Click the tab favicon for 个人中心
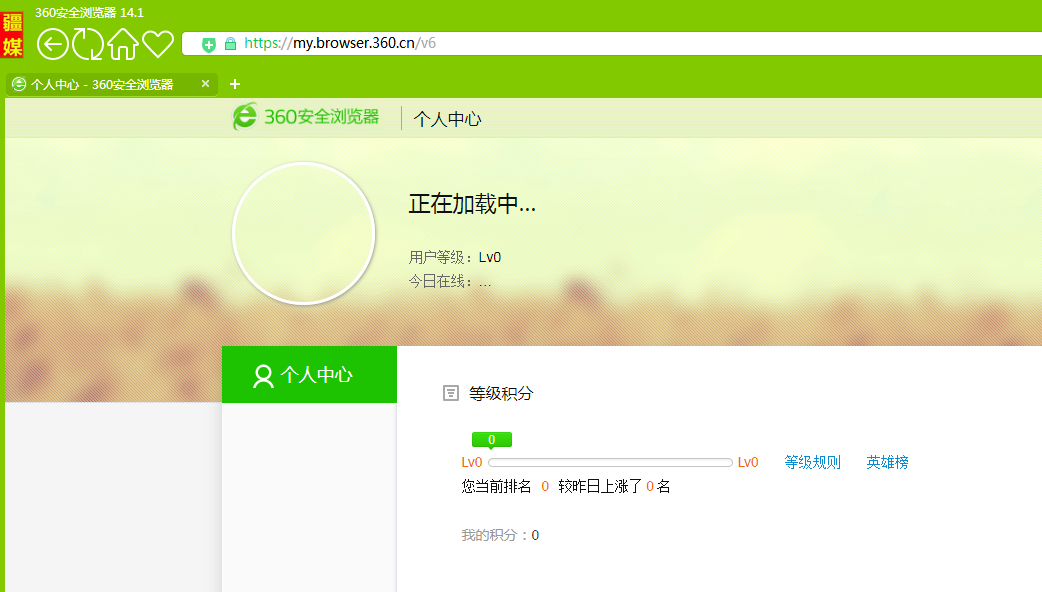The image size is (1042, 592). point(19,84)
